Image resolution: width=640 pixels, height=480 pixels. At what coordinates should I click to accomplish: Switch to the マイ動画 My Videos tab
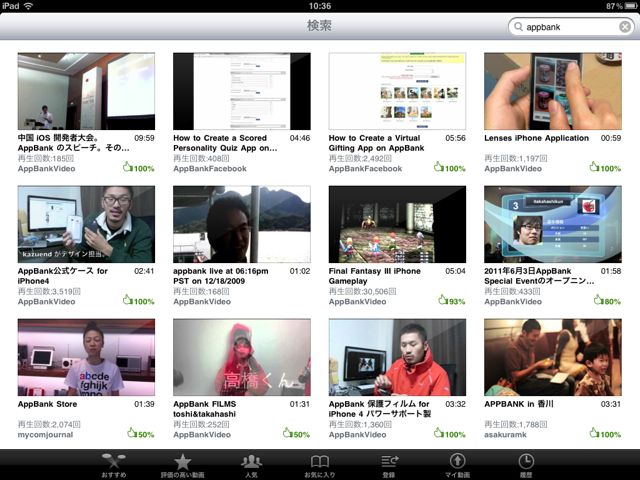pos(458,465)
